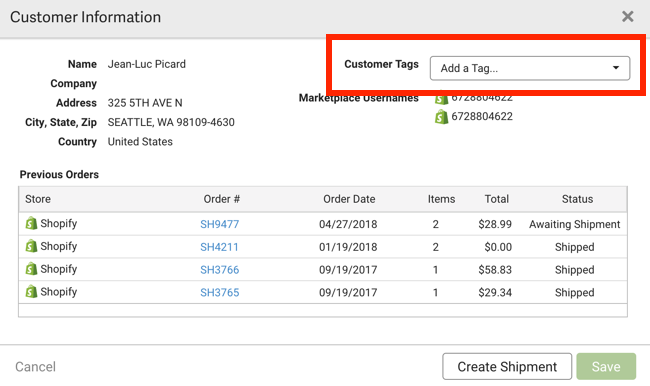Sort by Order Date column header
The image size is (650, 386).
tap(349, 199)
